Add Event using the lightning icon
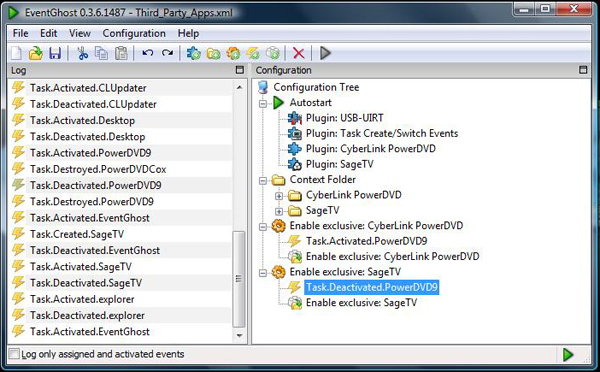The height and width of the screenshot is (372, 600). click(x=253, y=53)
